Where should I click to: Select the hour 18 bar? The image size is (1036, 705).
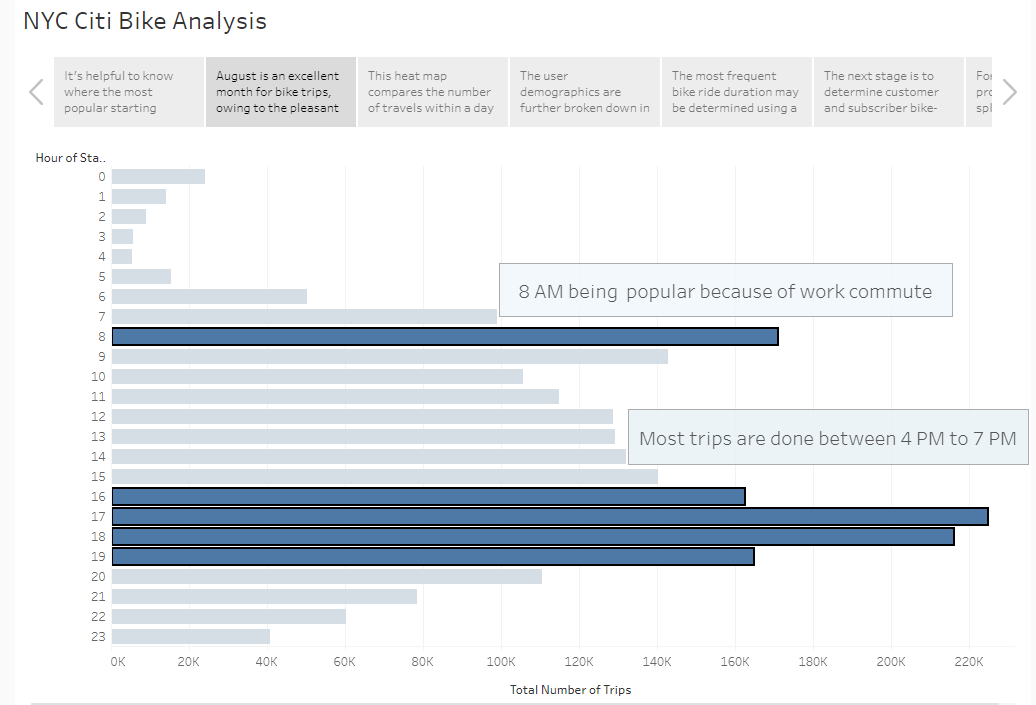click(533, 537)
